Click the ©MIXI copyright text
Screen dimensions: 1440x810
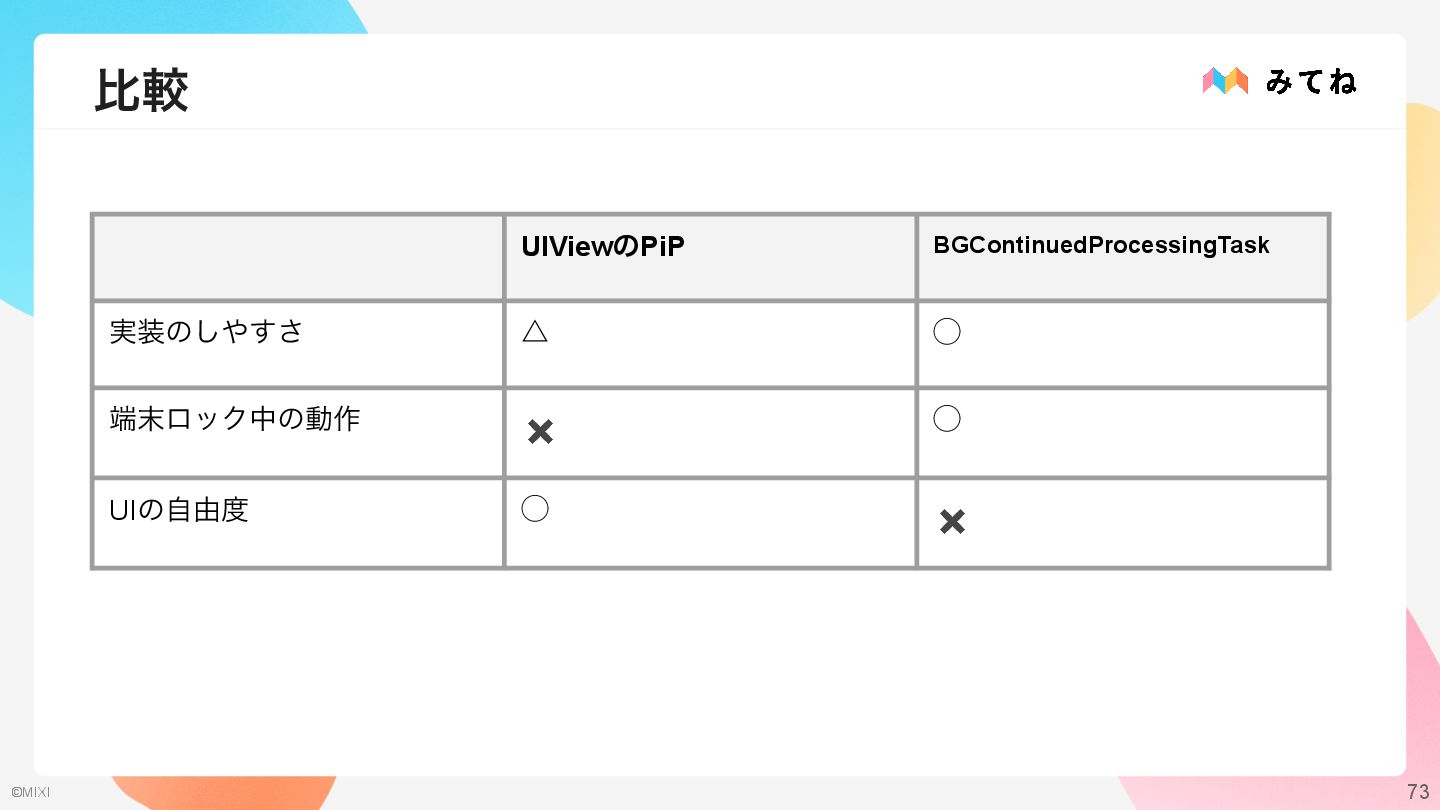click(x=30, y=793)
